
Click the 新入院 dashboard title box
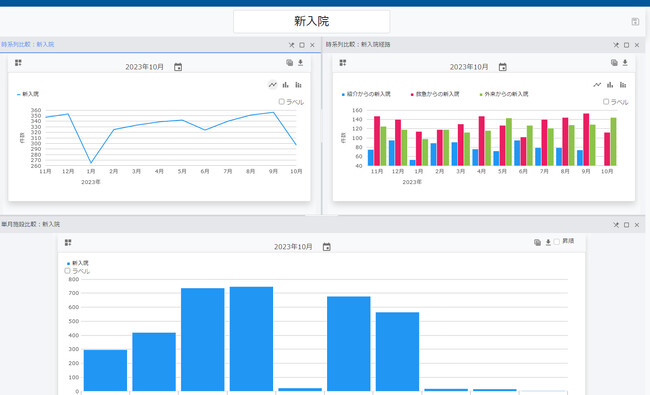coord(311,21)
